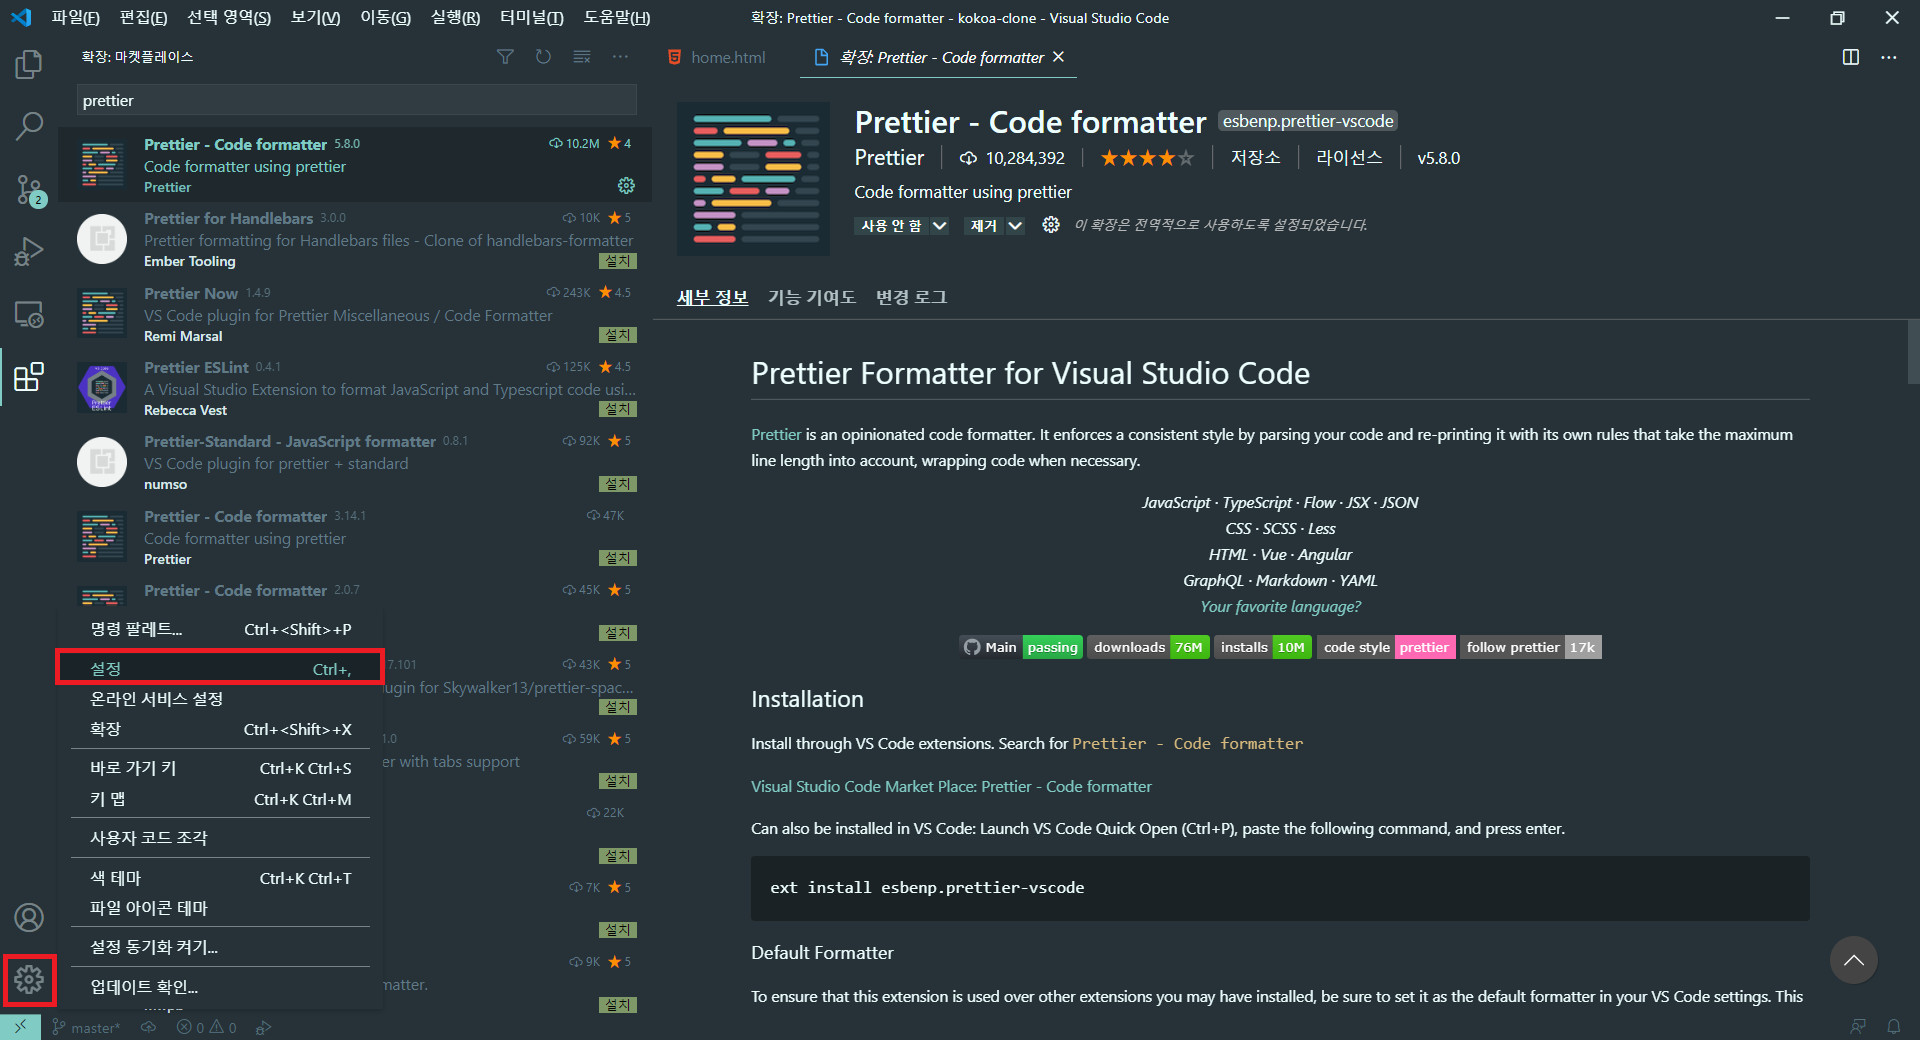This screenshot has height=1040, width=1920.
Task: Open the 보기(V) menu
Action: [315, 18]
